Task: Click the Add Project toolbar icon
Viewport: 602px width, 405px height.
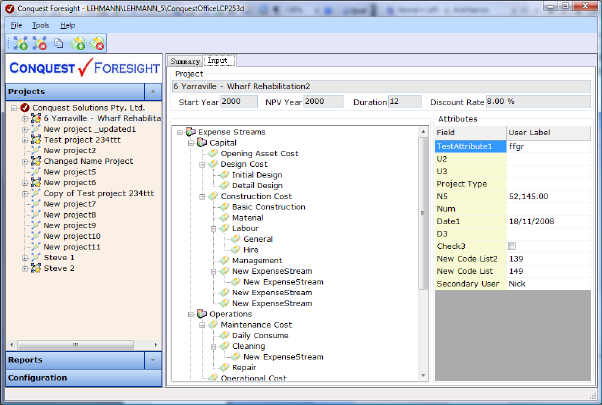Action: pos(20,43)
